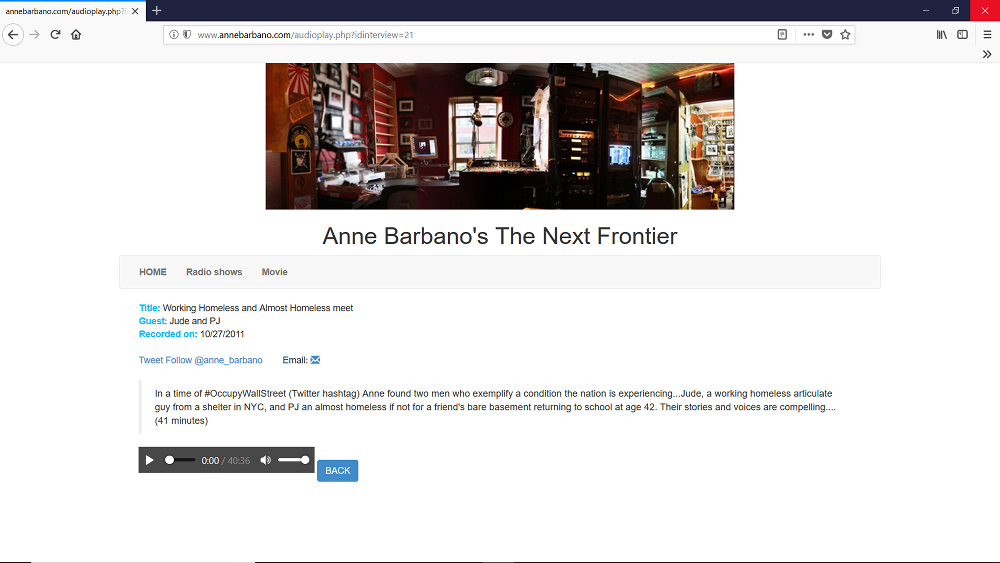The image size is (1000, 563).
Task: Open the Firefox hamburger menu
Action: click(x=986, y=34)
